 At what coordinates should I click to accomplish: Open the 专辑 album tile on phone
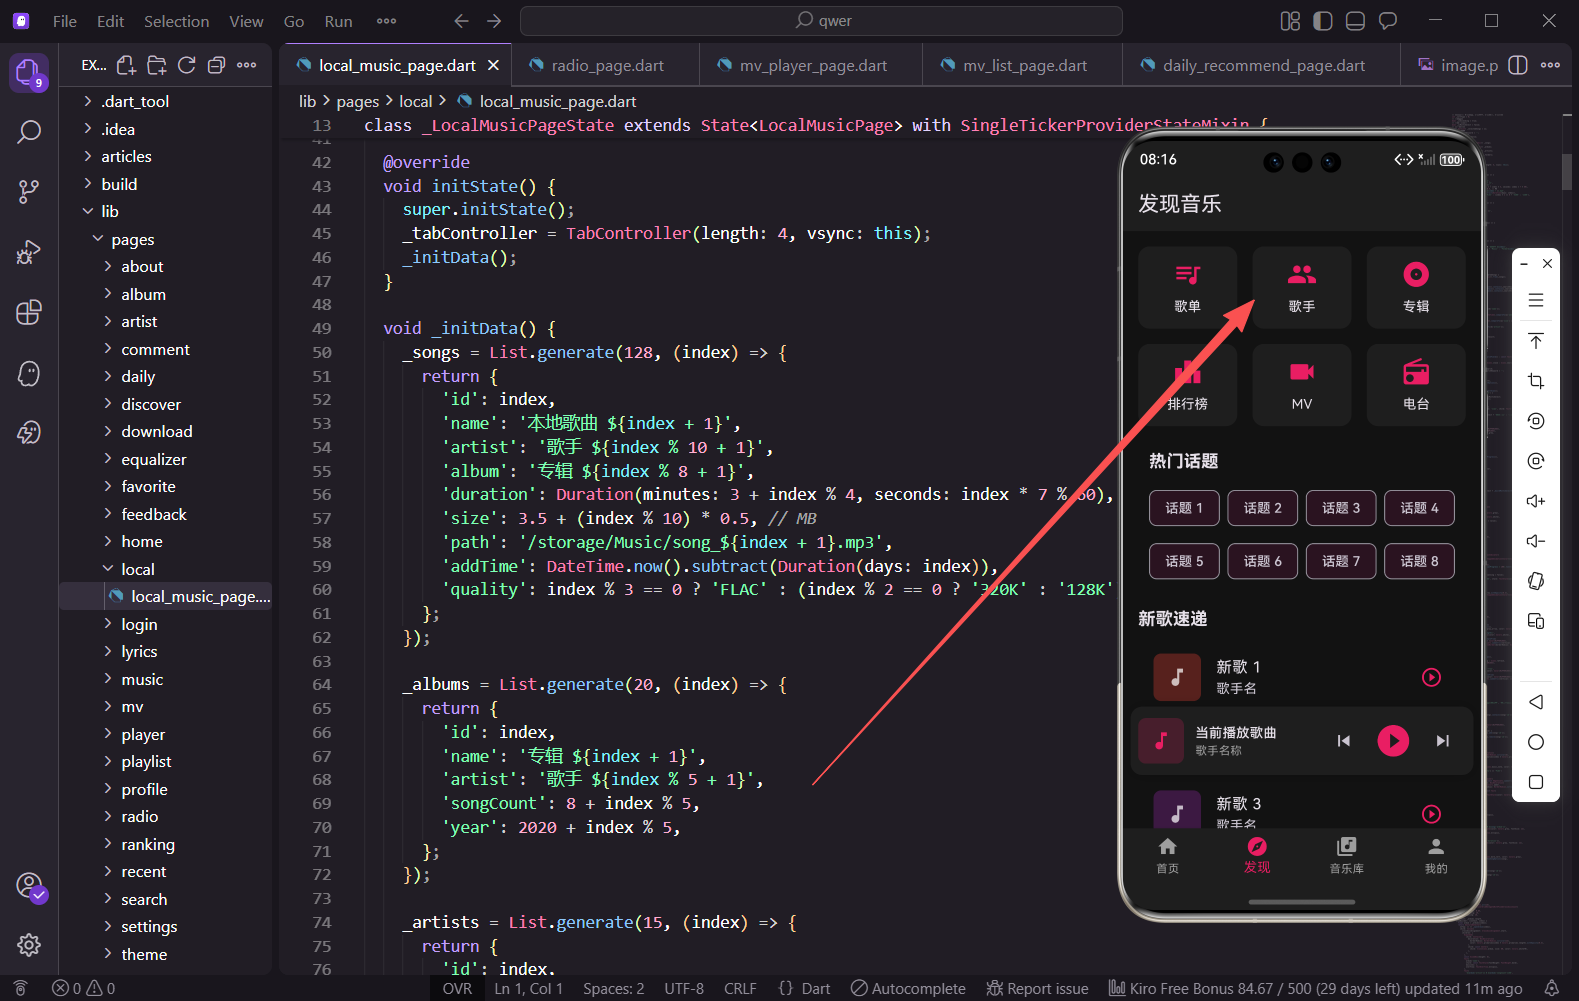coord(1416,287)
